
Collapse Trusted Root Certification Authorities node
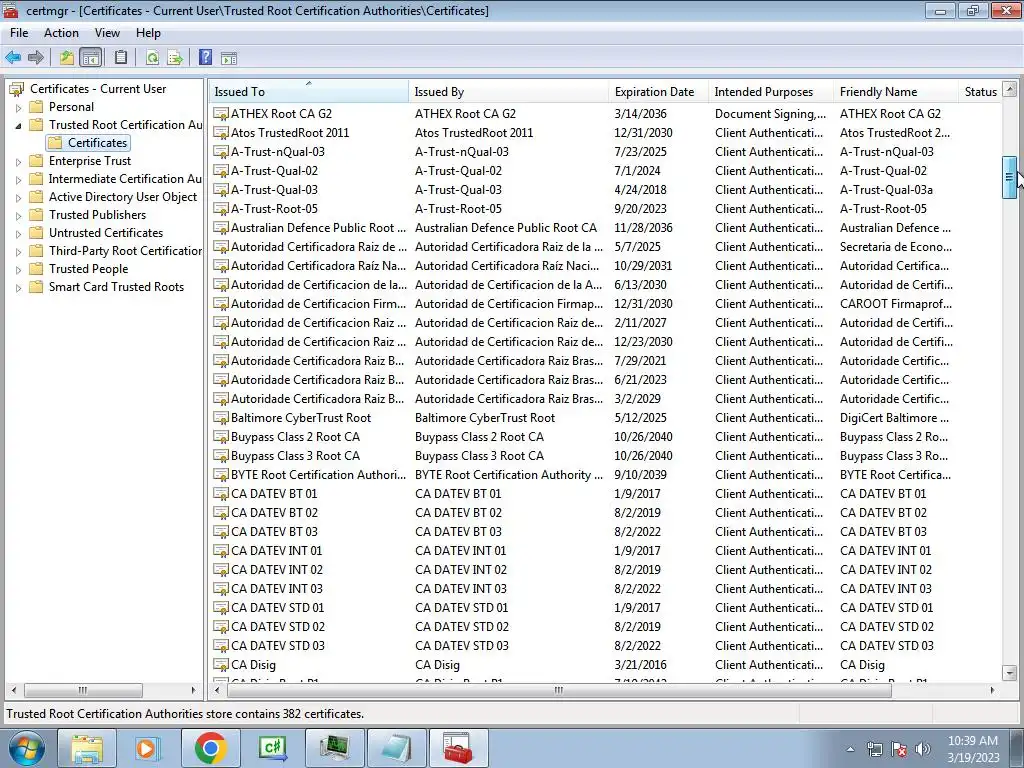point(18,125)
